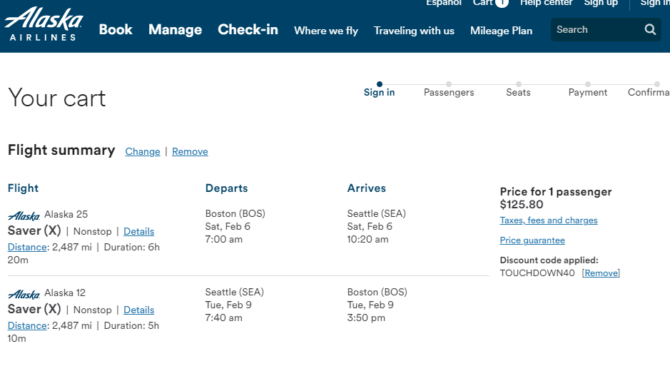View Details for Alaska 12 flight
The height and width of the screenshot is (366, 670).
(139, 310)
